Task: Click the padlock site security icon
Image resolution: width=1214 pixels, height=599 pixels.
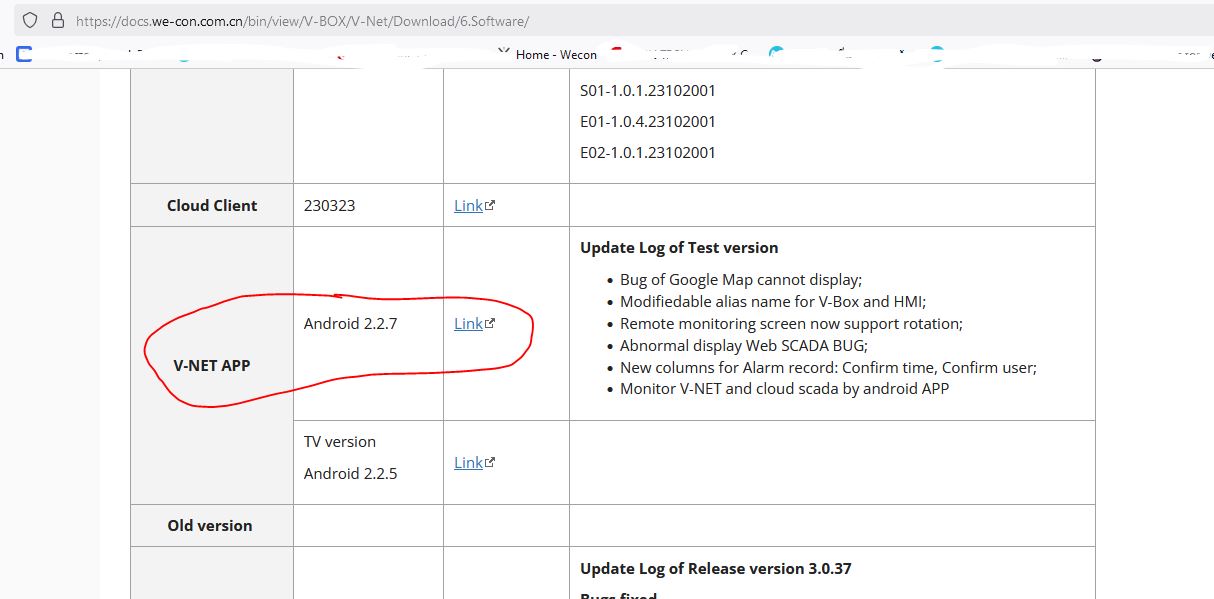Action: pos(56,20)
